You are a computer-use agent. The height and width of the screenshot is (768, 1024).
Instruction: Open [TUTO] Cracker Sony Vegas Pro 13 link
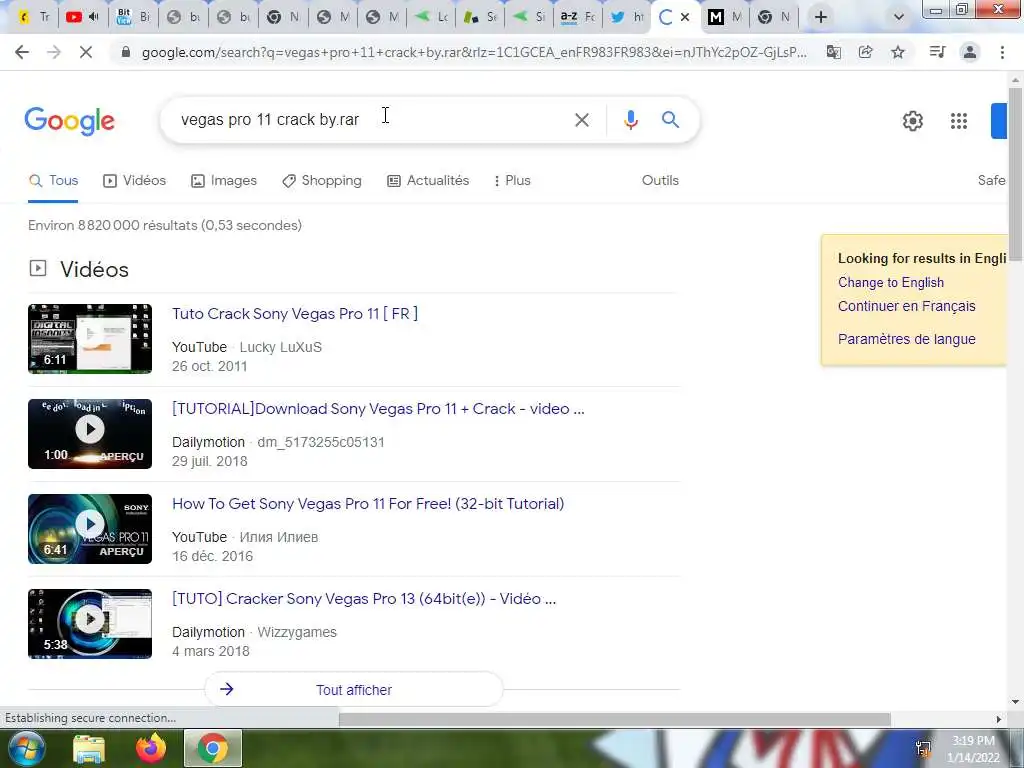(364, 599)
